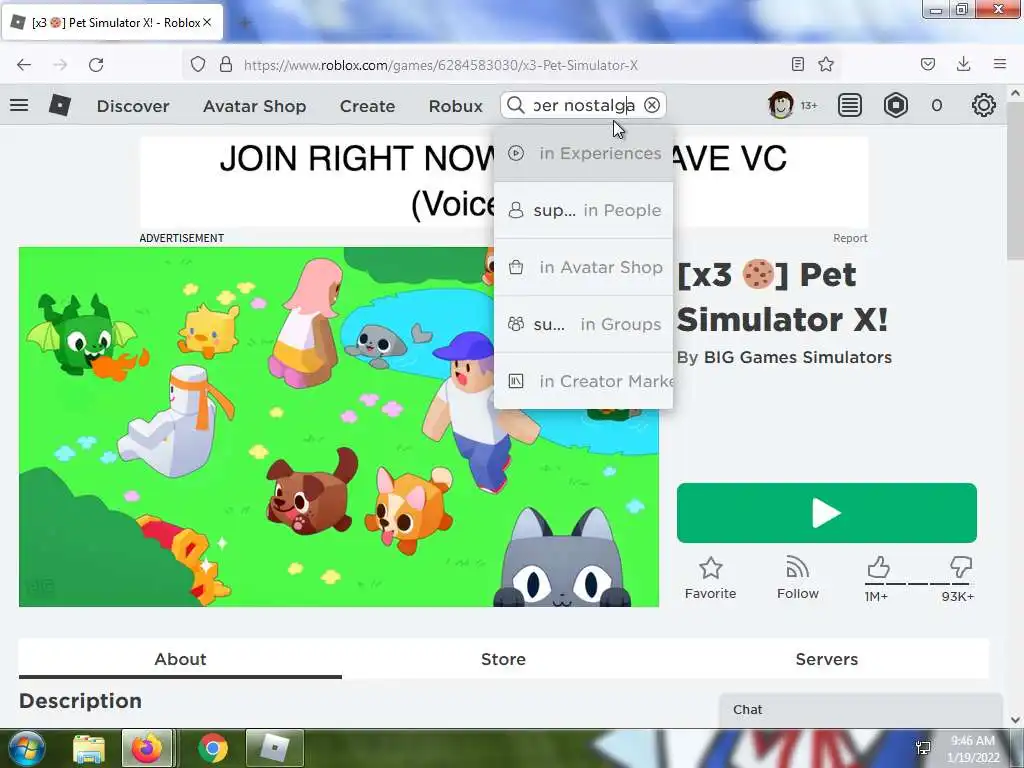Open the Chat panel
The image size is (1024, 768).
[861, 710]
